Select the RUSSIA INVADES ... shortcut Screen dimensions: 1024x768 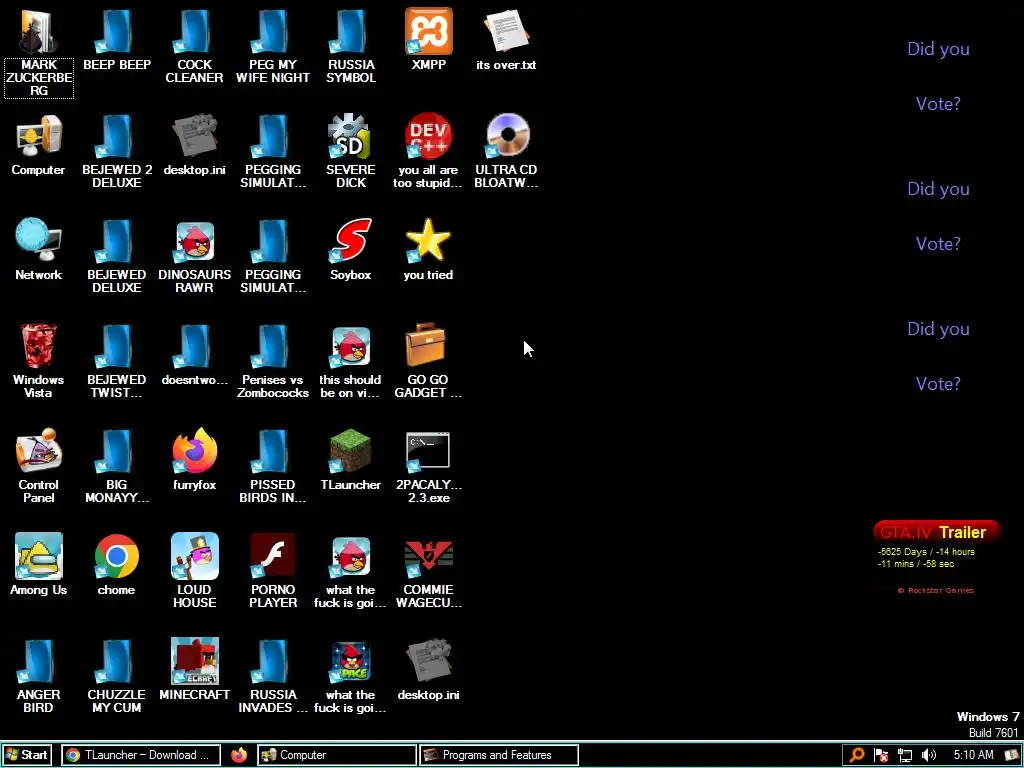point(273,662)
